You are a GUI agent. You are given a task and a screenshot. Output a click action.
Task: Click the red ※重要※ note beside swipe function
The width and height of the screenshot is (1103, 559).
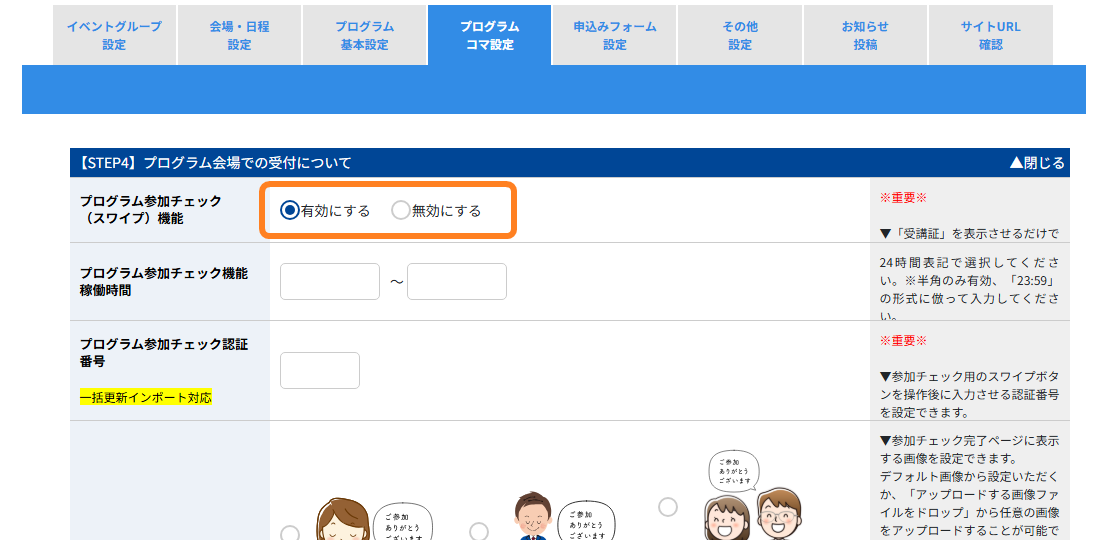[903, 198]
